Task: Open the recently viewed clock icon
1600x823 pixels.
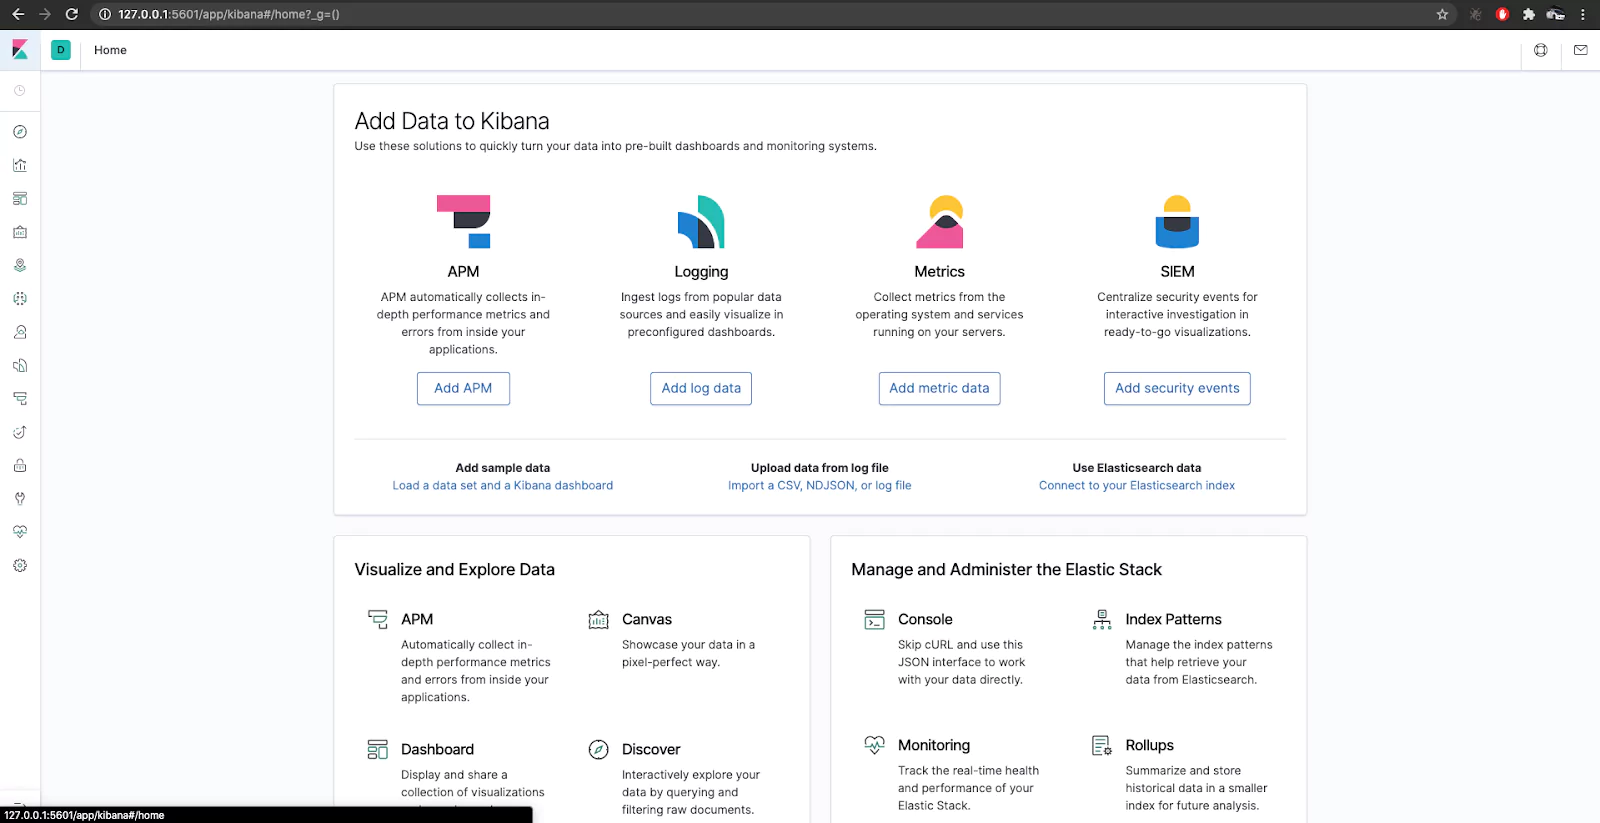Action: (x=20, y=91)
